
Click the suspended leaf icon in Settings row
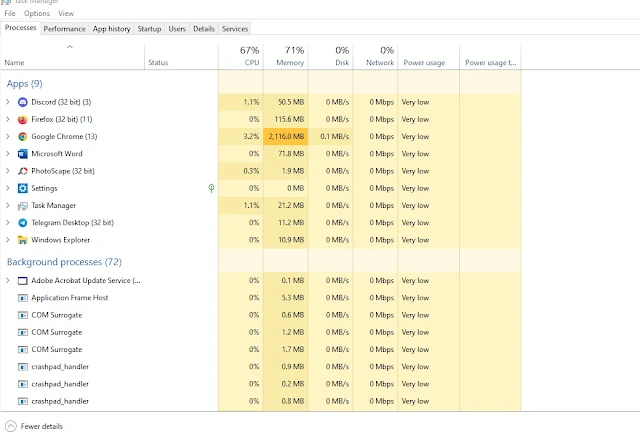[x=211, y=188]
